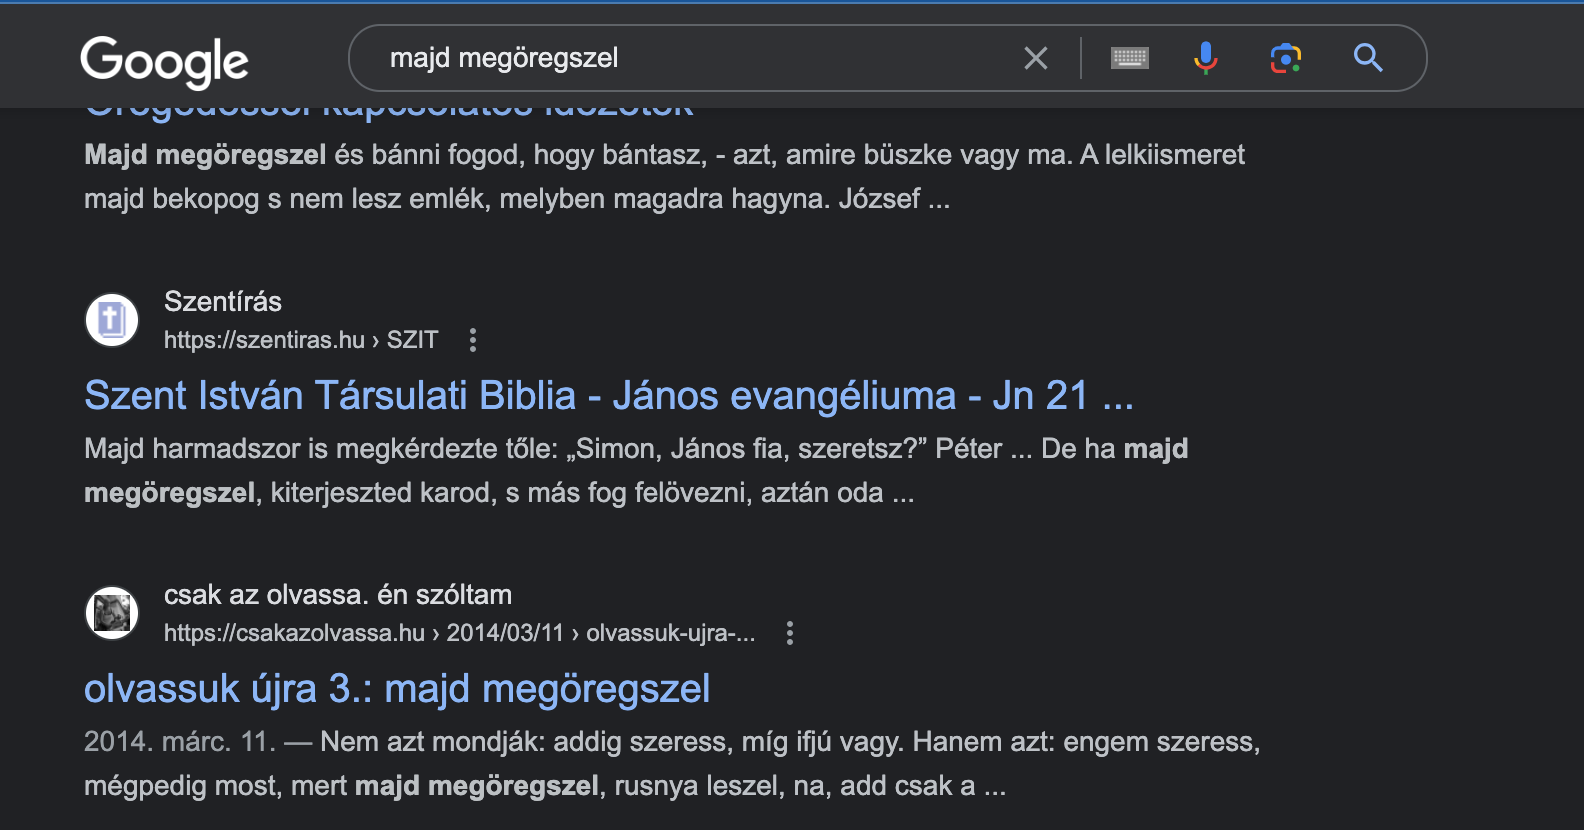
Task: Open 'Szent István Társulati Biblia - János evangéliuma' result
Action: [608, 396]
